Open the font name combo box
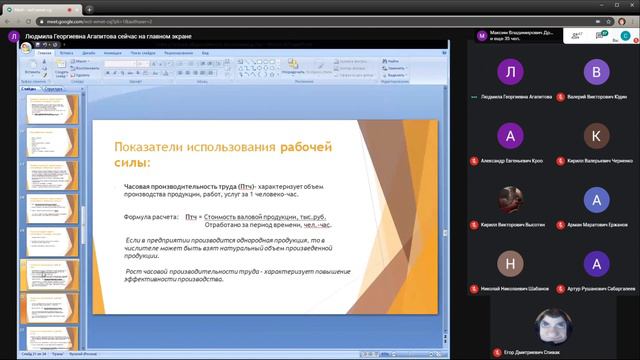640x360 pixels. tap(120, 64)
